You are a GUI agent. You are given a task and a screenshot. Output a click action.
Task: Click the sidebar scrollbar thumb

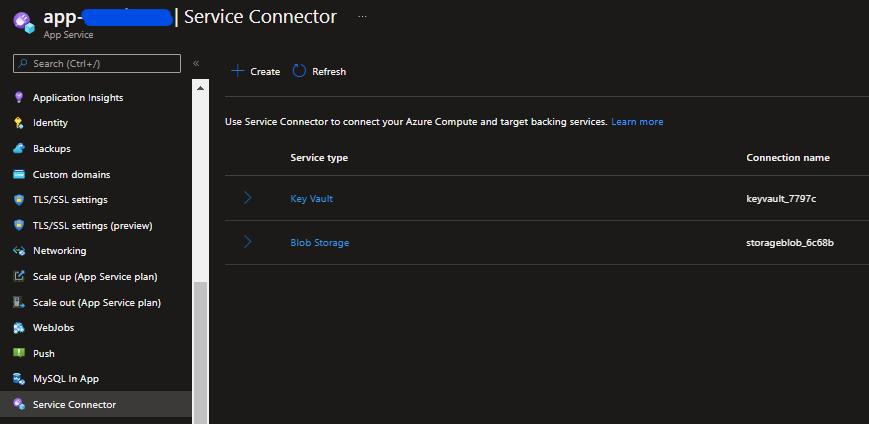pyautogui.click(x=200, y=353)
